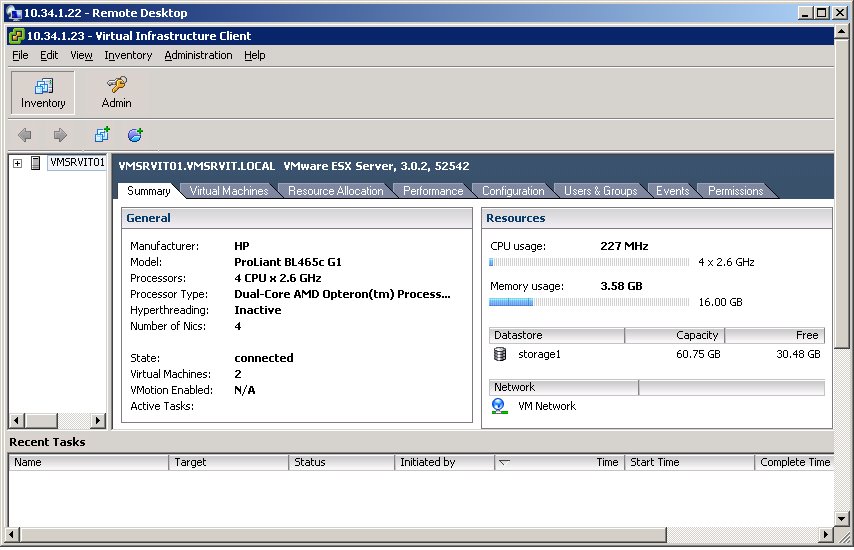This screenshot has width=854, height=550.
Task: Maximize the Remote Desktop window
Action: click(822, 13)
